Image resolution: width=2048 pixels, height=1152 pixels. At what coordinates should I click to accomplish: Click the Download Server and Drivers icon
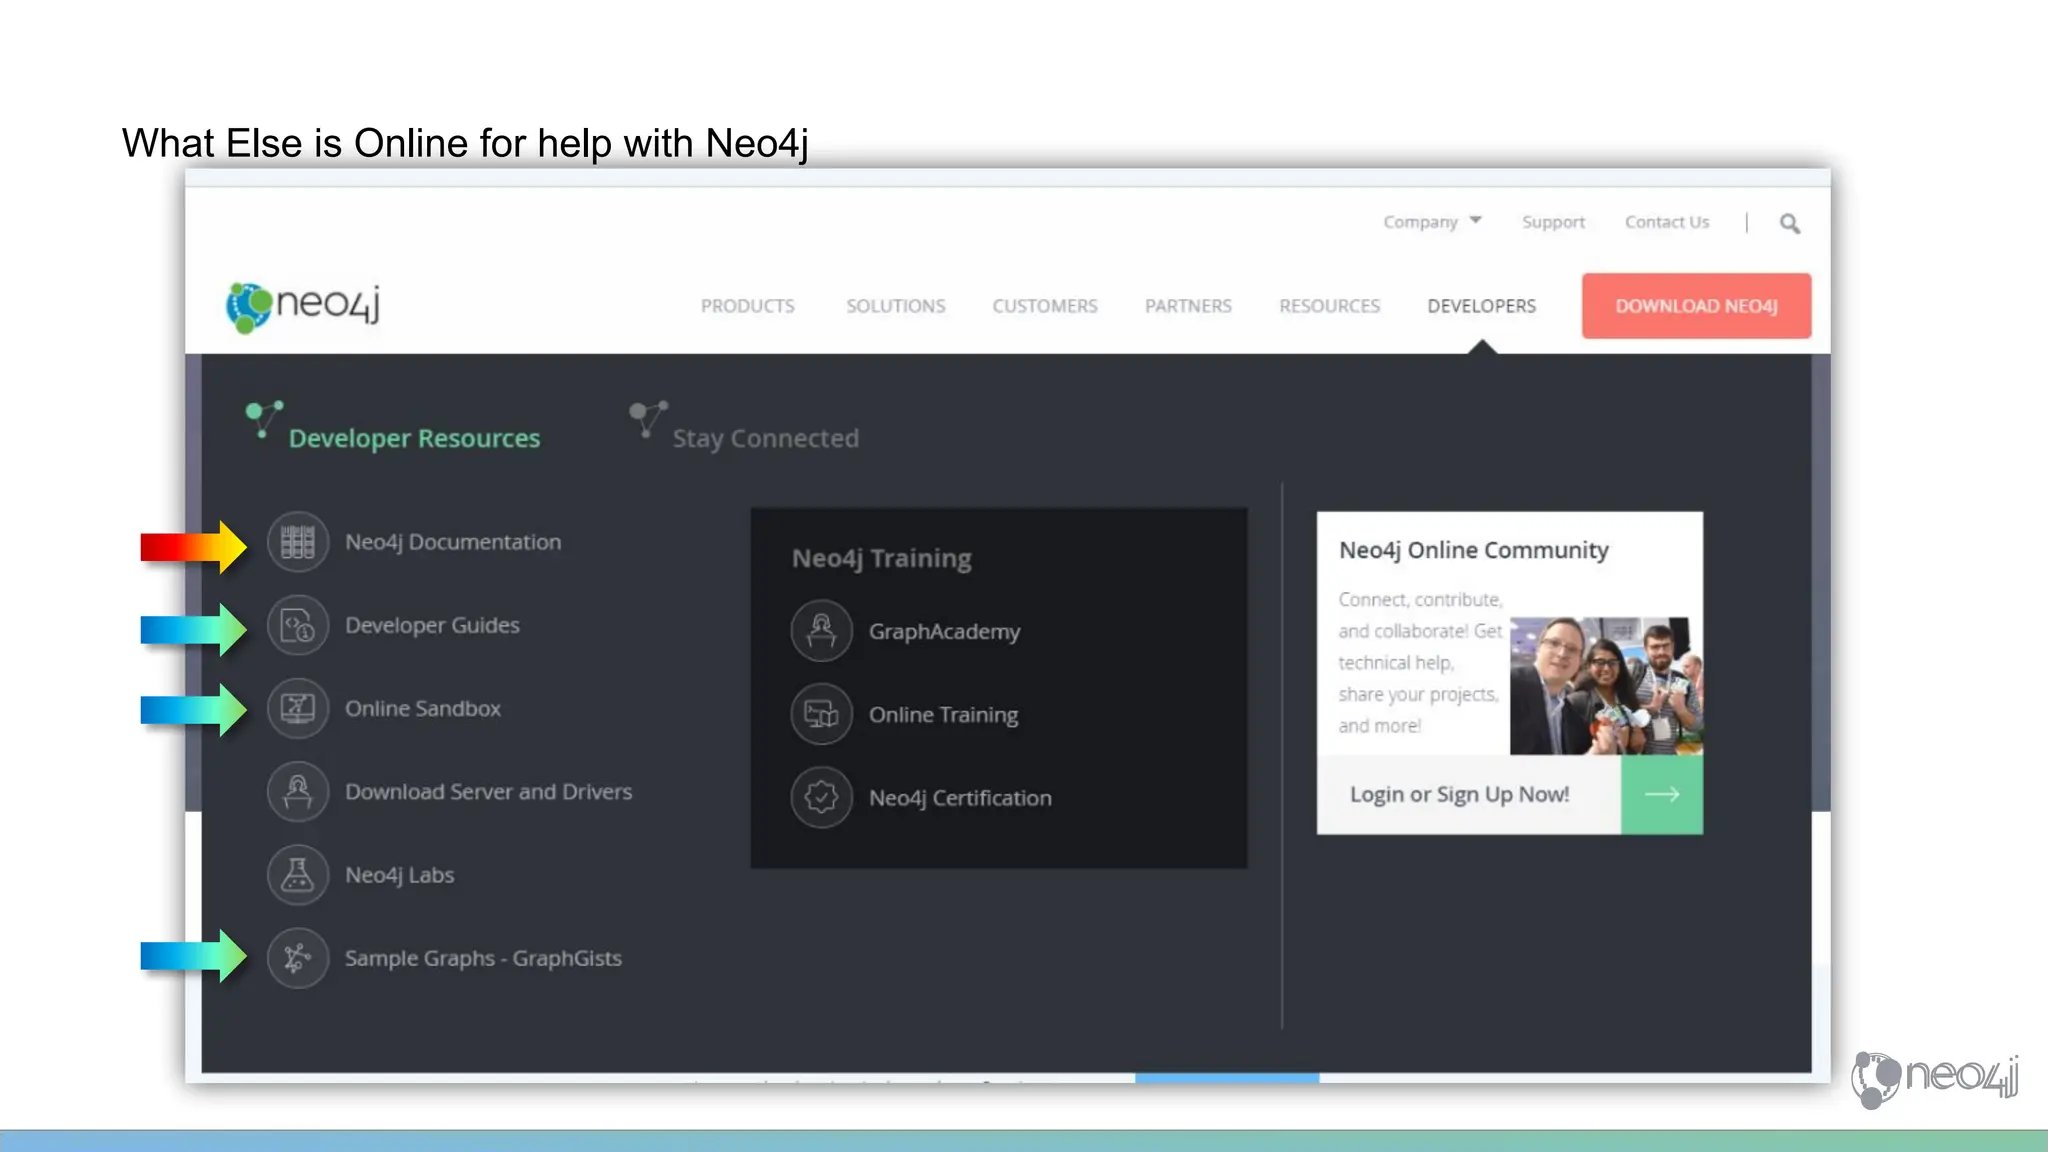click(298, 791)
